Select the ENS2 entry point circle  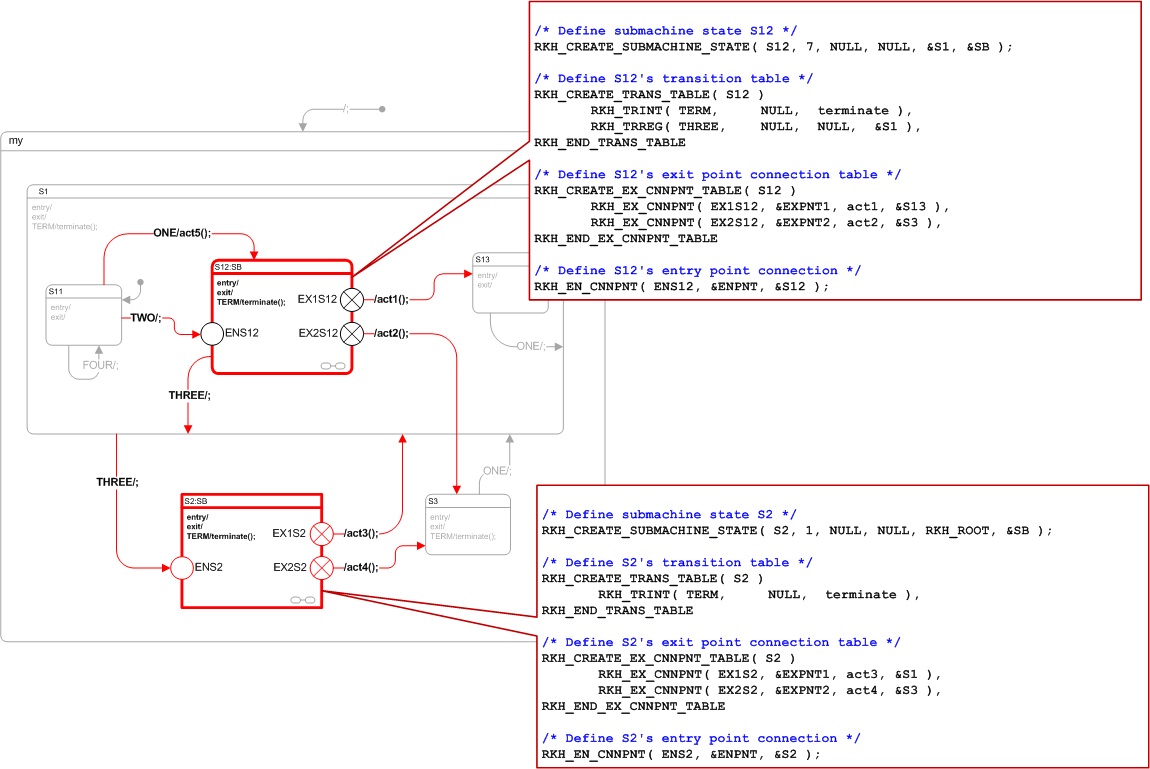coord(181,568)
